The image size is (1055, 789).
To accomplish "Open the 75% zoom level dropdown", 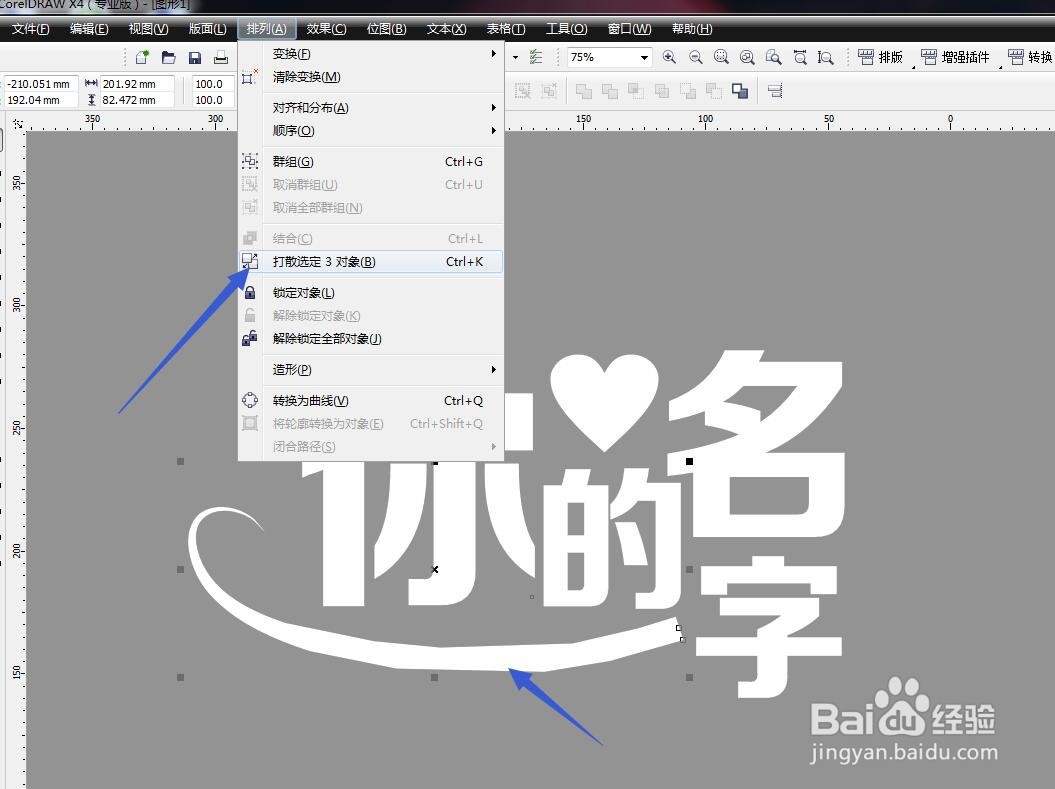I will [644, 58].
